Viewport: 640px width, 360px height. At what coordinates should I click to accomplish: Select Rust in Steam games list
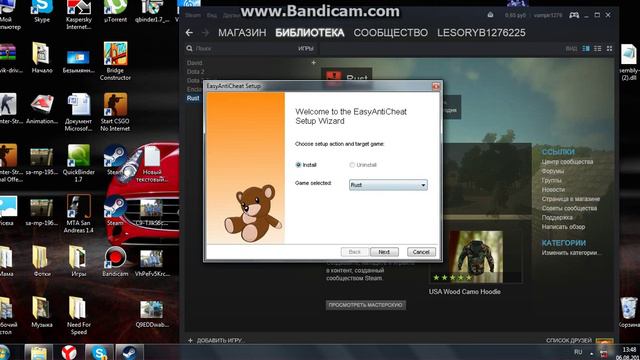193,98
